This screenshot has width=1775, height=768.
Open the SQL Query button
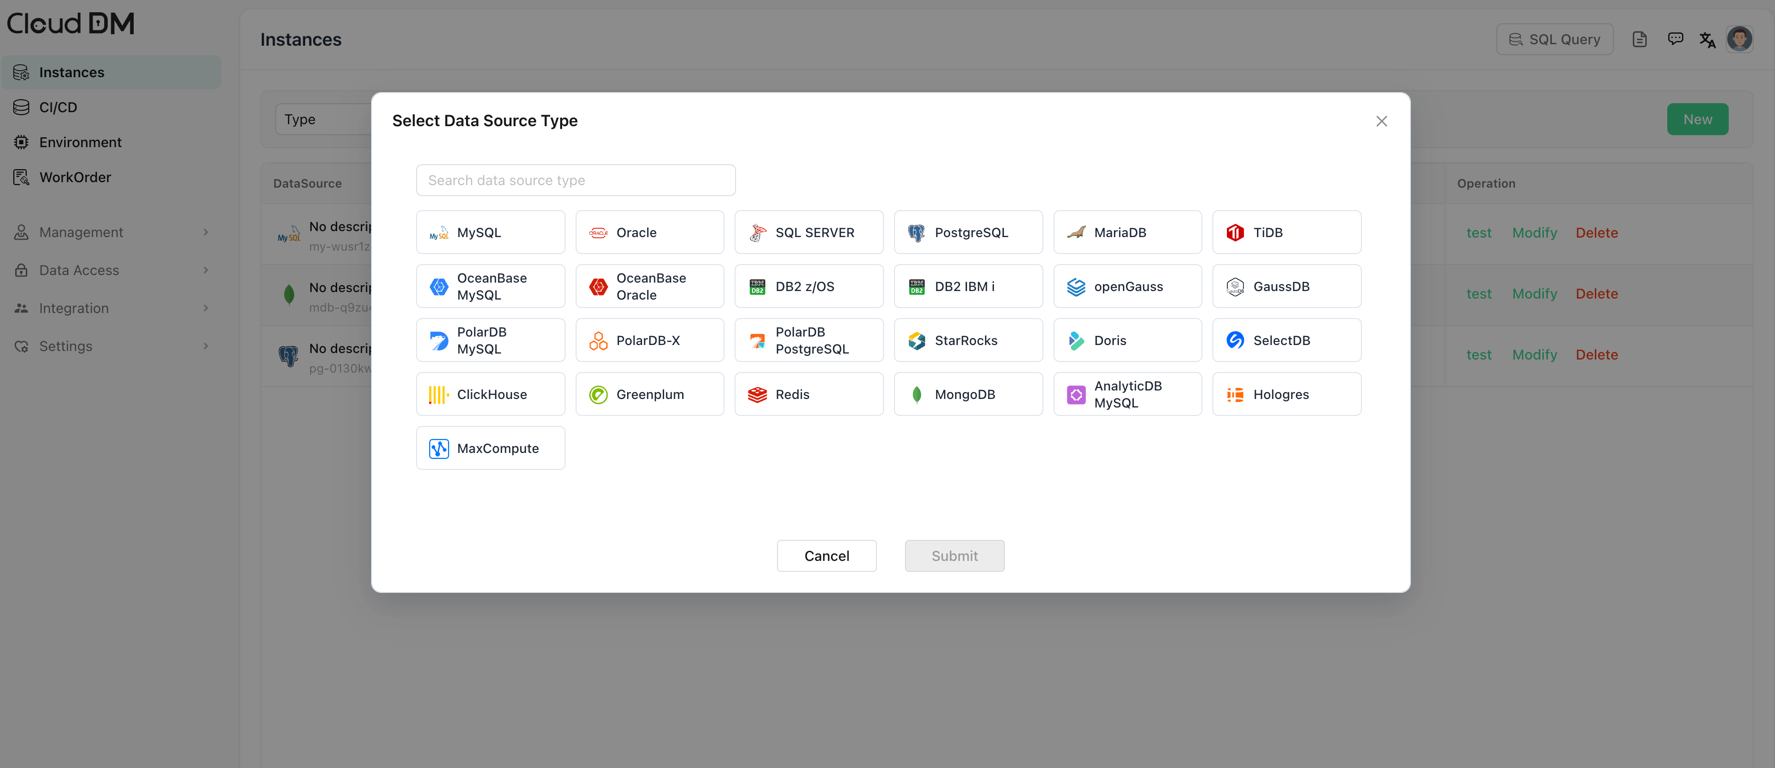(x=1555, y=39)
